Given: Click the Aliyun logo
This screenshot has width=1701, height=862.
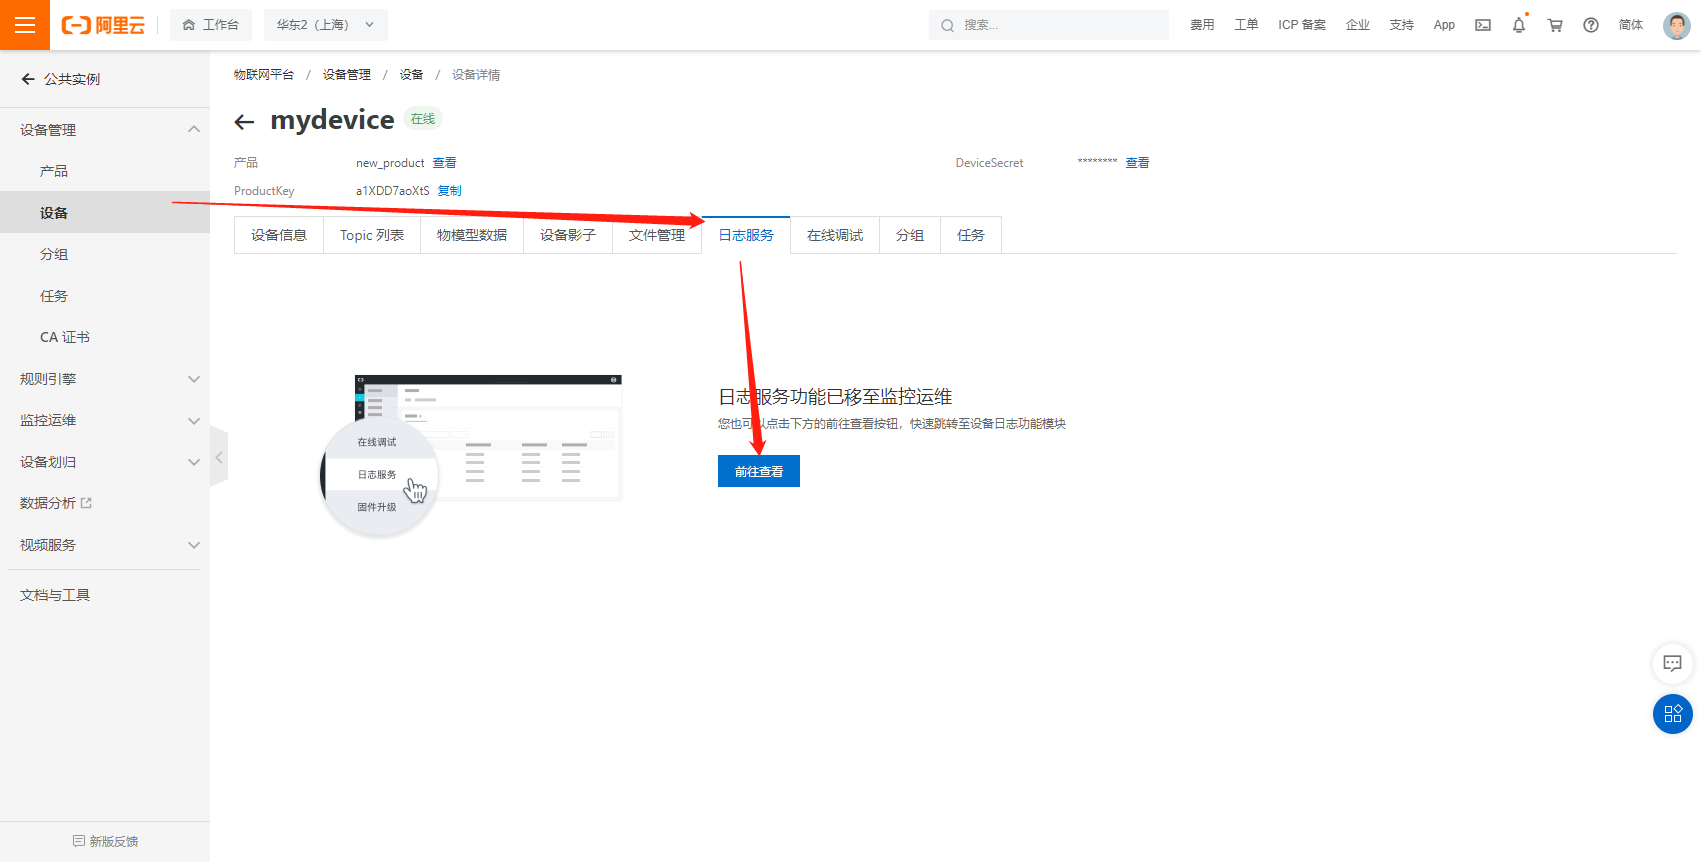Looking at the screenshot, I should coord(103,25).
